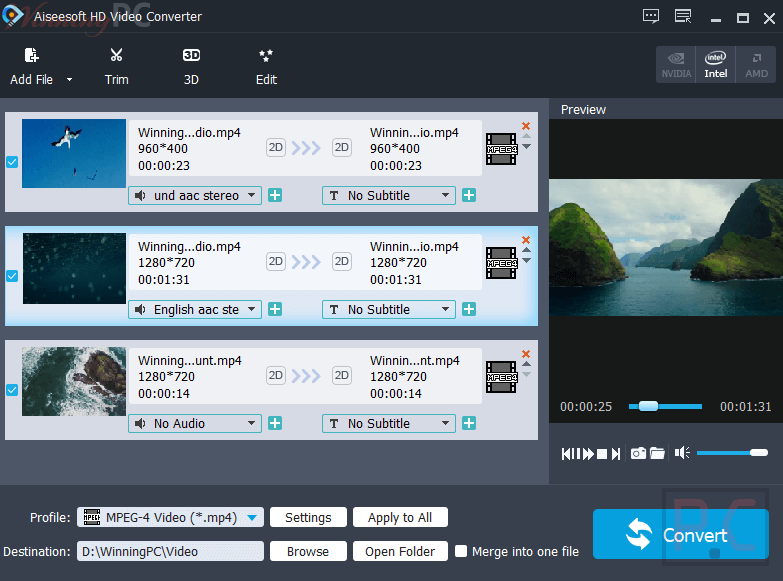783x581 pixels.
Task: Open the snapshot folder
Action: click(657, 453)
